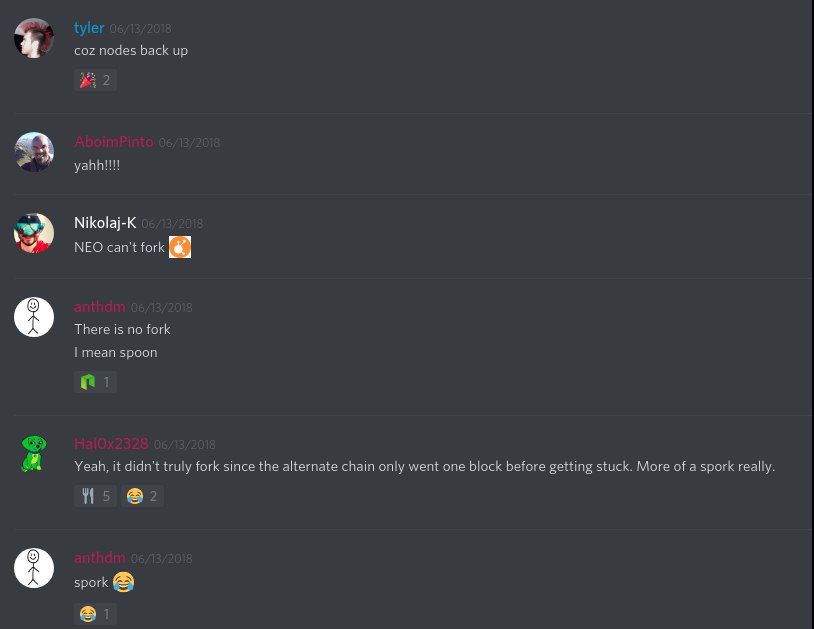Screen dimensions: 814x629
Task: Click the message text coz nodes back up
Action: click(131, 50)
